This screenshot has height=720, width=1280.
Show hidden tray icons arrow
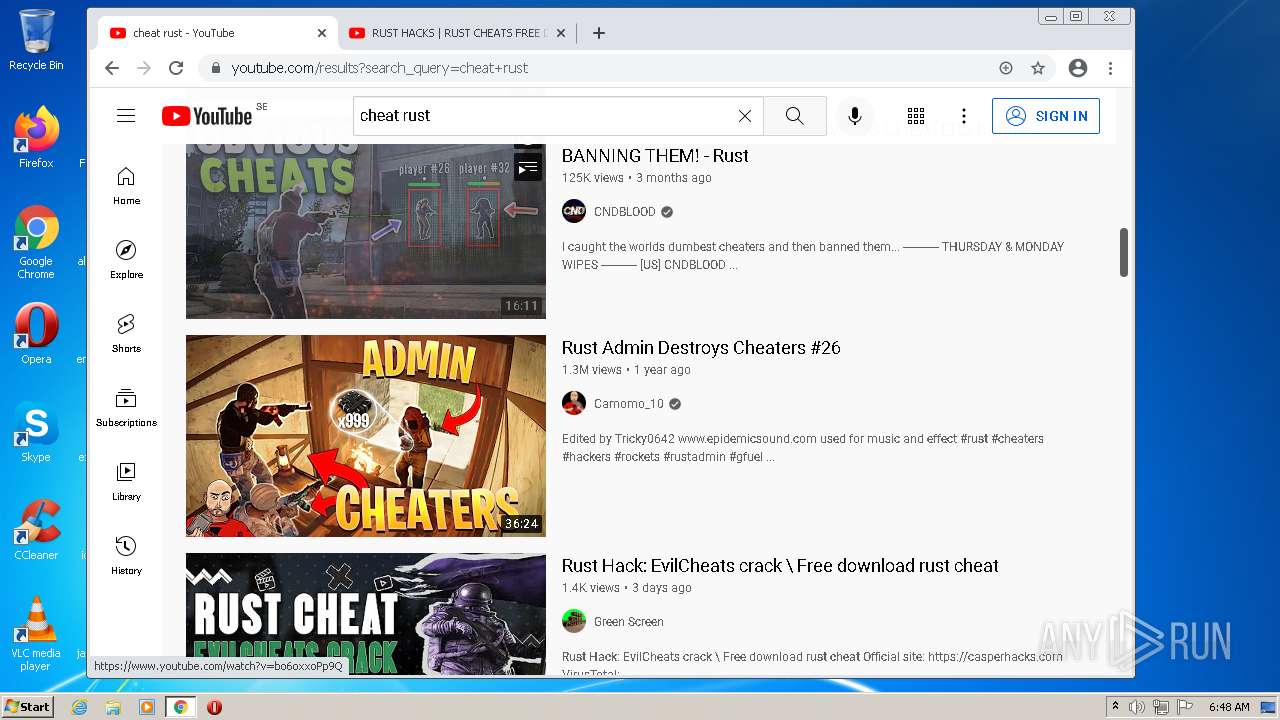click(1115, 707)
